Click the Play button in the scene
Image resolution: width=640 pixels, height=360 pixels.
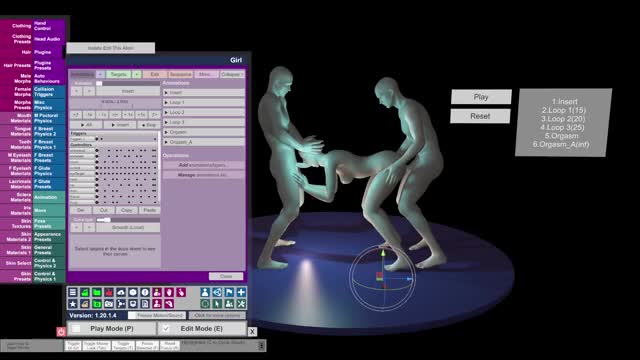(481, 97)
